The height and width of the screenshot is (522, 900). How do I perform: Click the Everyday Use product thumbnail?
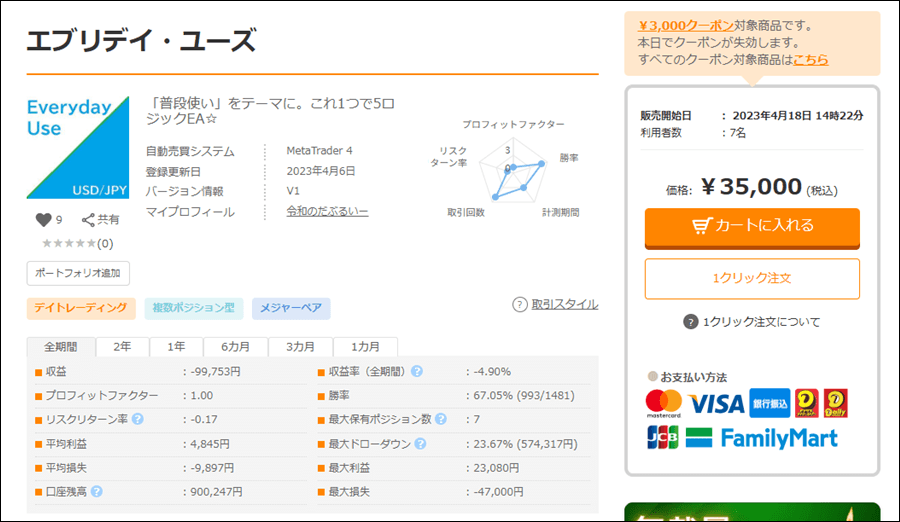78,148
